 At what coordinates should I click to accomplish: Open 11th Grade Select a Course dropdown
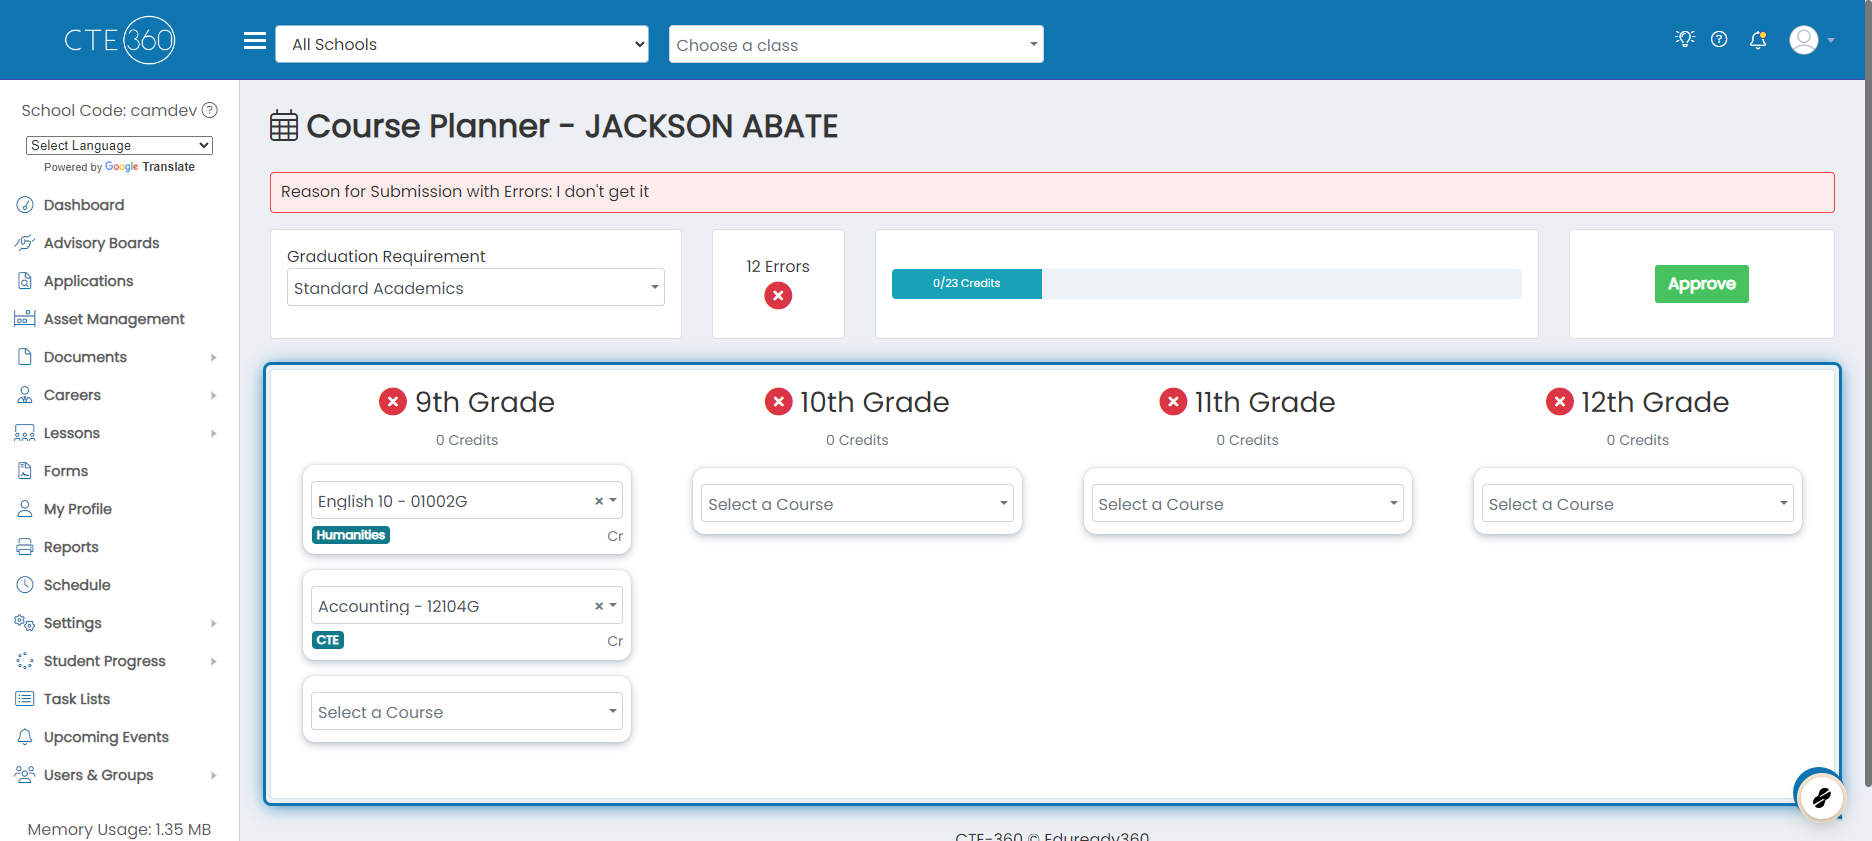pos(1248,503)
